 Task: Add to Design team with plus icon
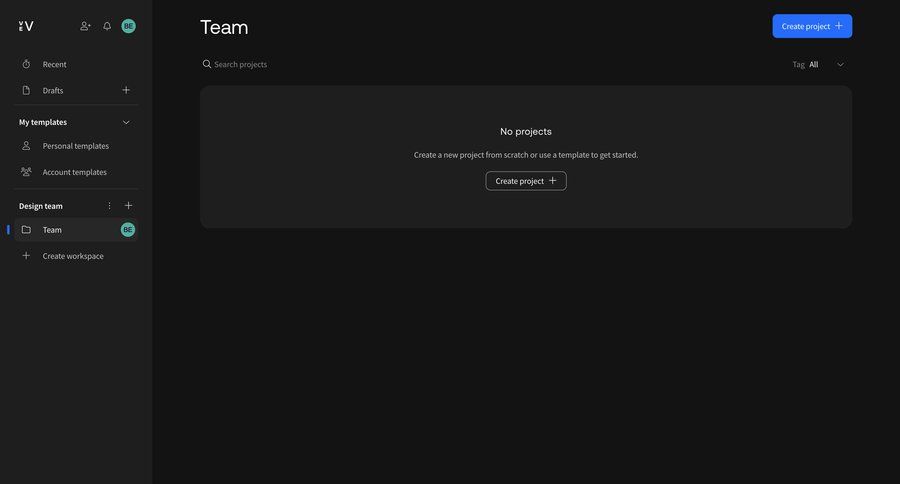click(129, 206)
